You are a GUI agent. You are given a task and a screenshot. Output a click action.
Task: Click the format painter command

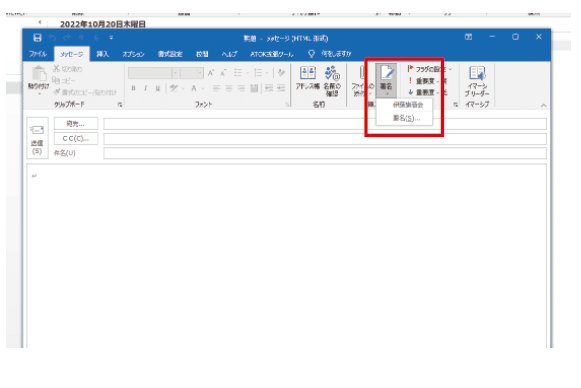84,92
